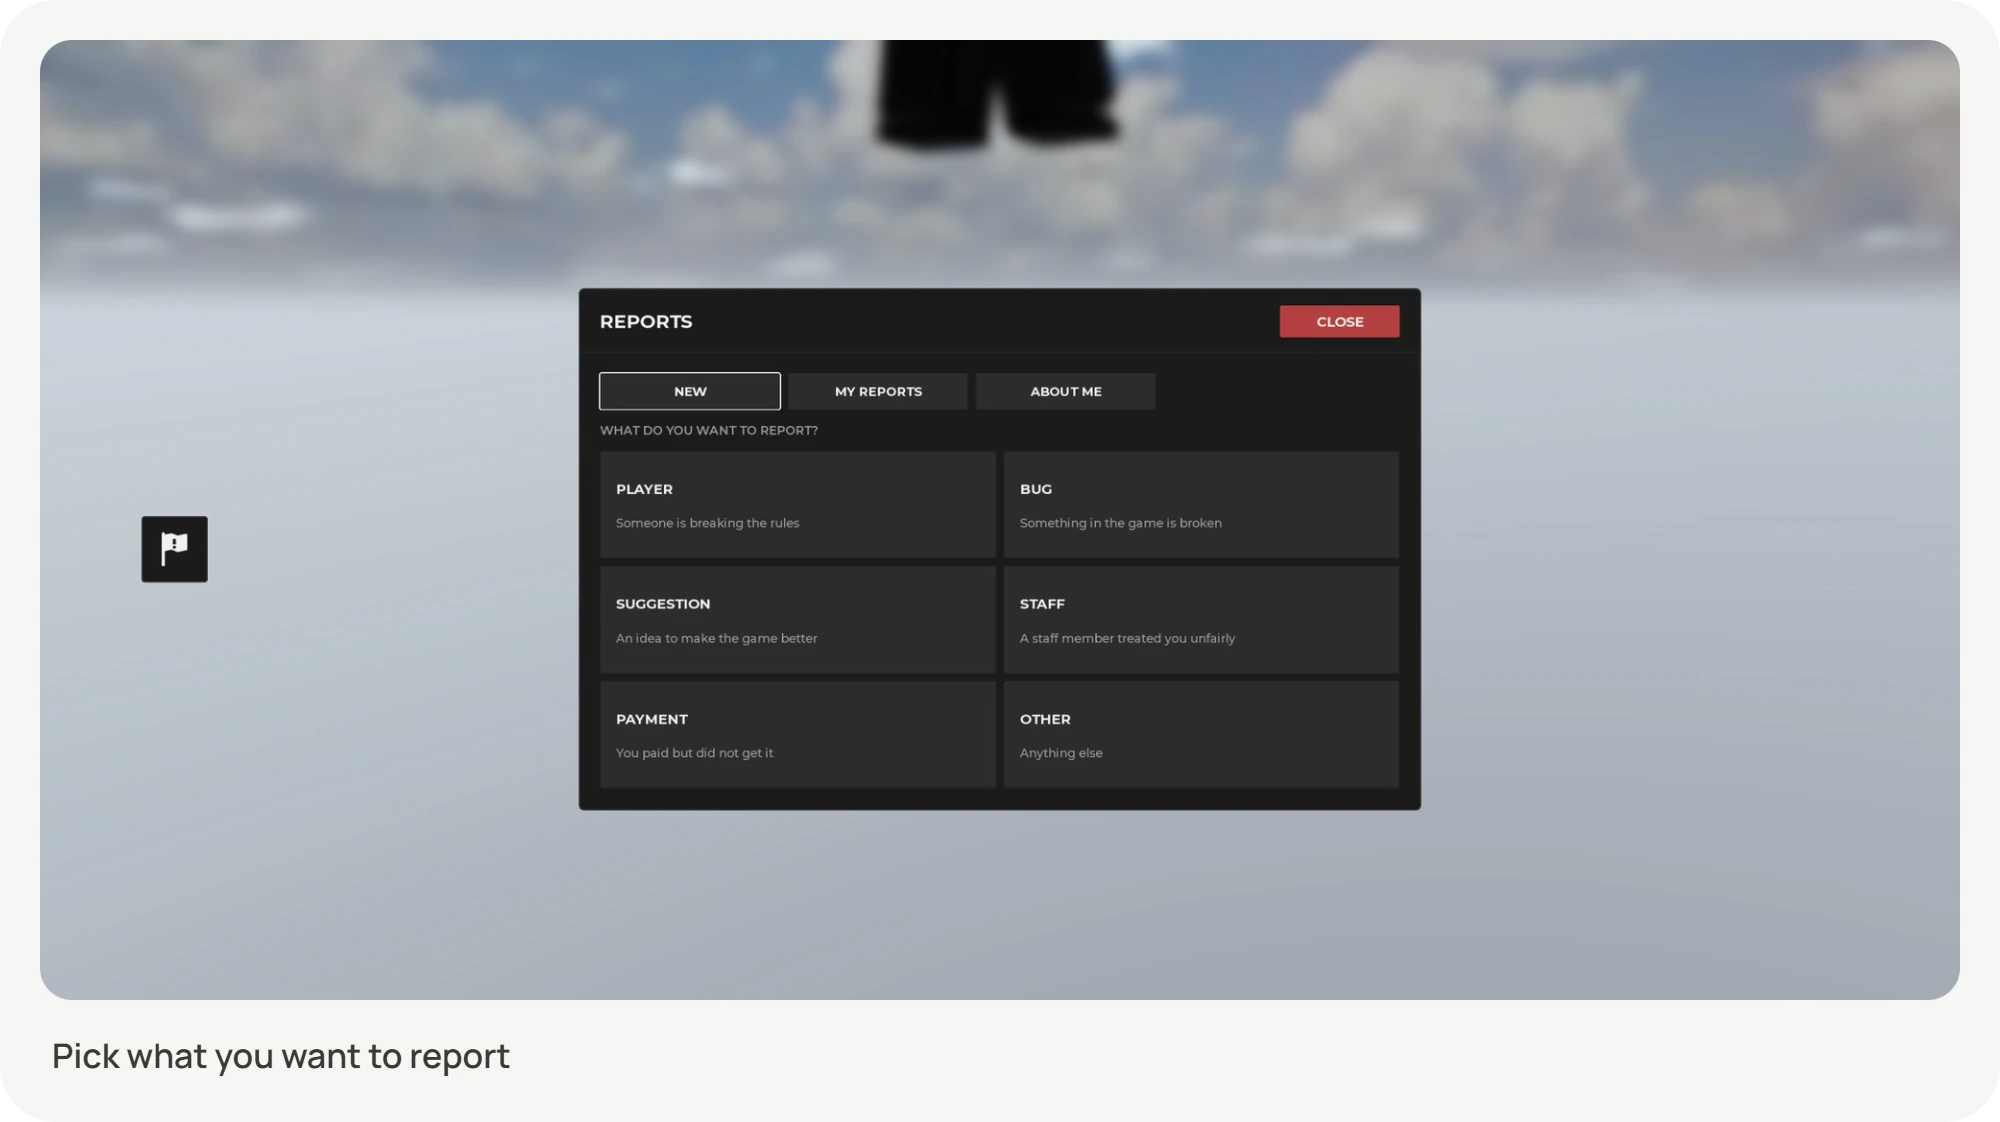Switch to the About Me tab
The width and height of the screenshot is (2000, 1122).
coord(1066,391)
